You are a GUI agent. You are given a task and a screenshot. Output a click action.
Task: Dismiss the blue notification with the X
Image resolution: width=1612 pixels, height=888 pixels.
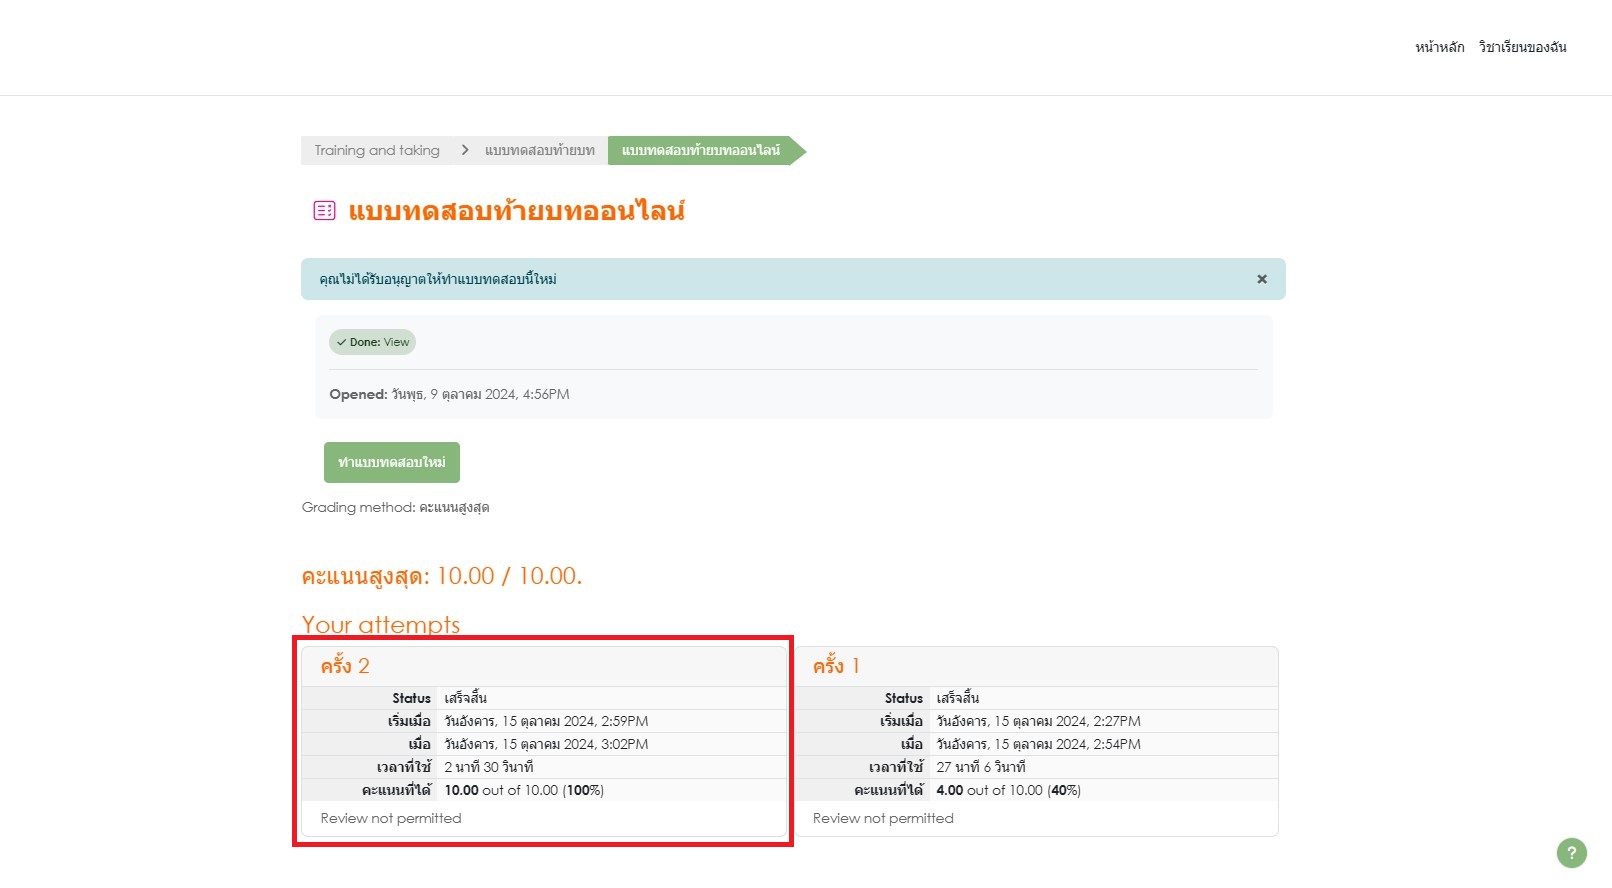click(1261, 279)
